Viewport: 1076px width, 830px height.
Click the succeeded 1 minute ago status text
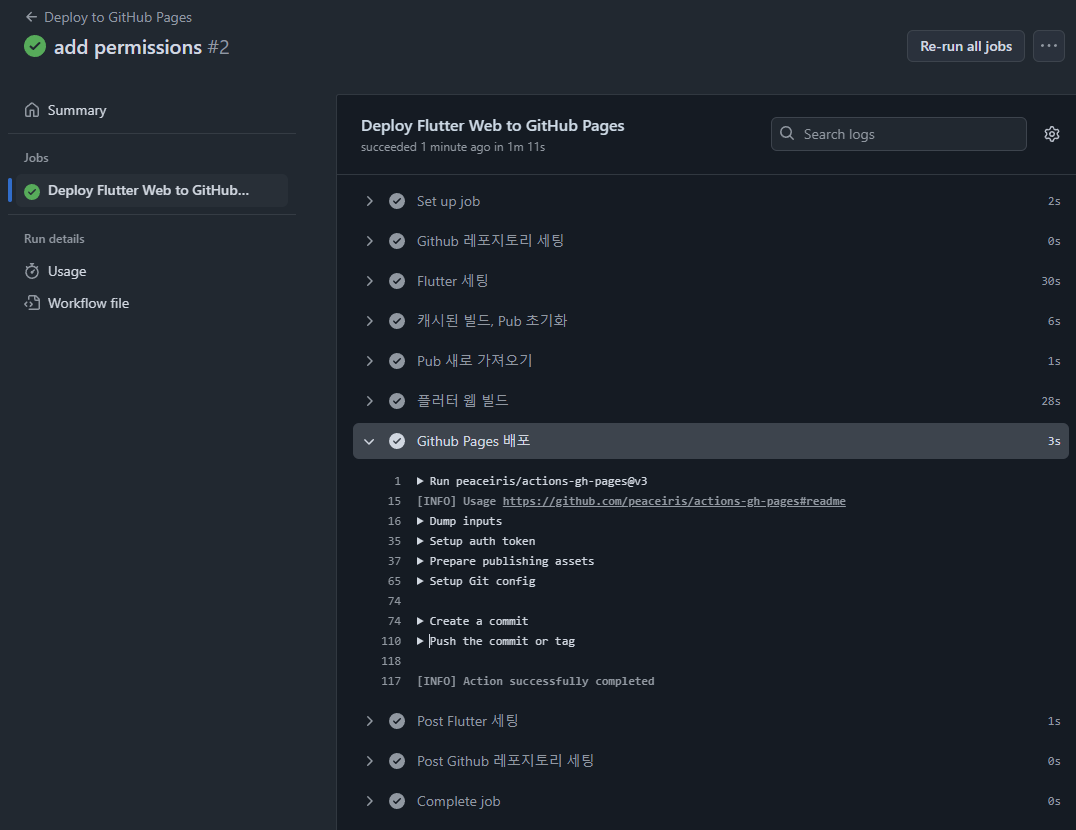point(453,147)
